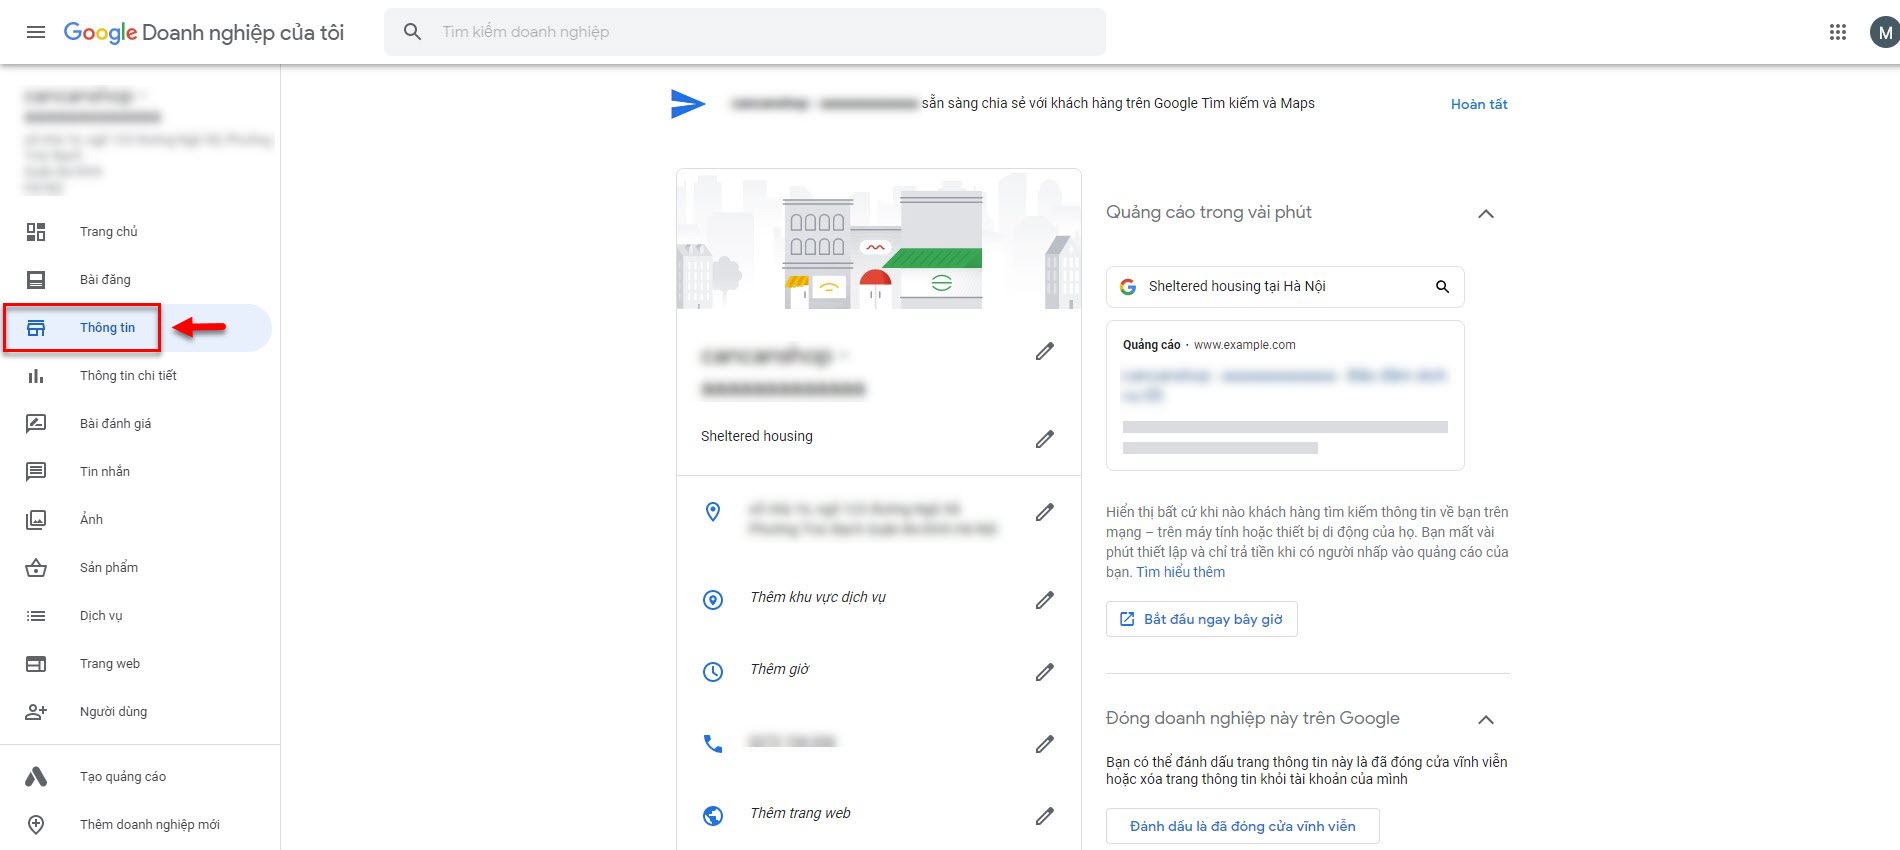Viewport: 1900px width, 850px height.
Task: Click the clock hours icon
Action: click(x=713, y=672)
